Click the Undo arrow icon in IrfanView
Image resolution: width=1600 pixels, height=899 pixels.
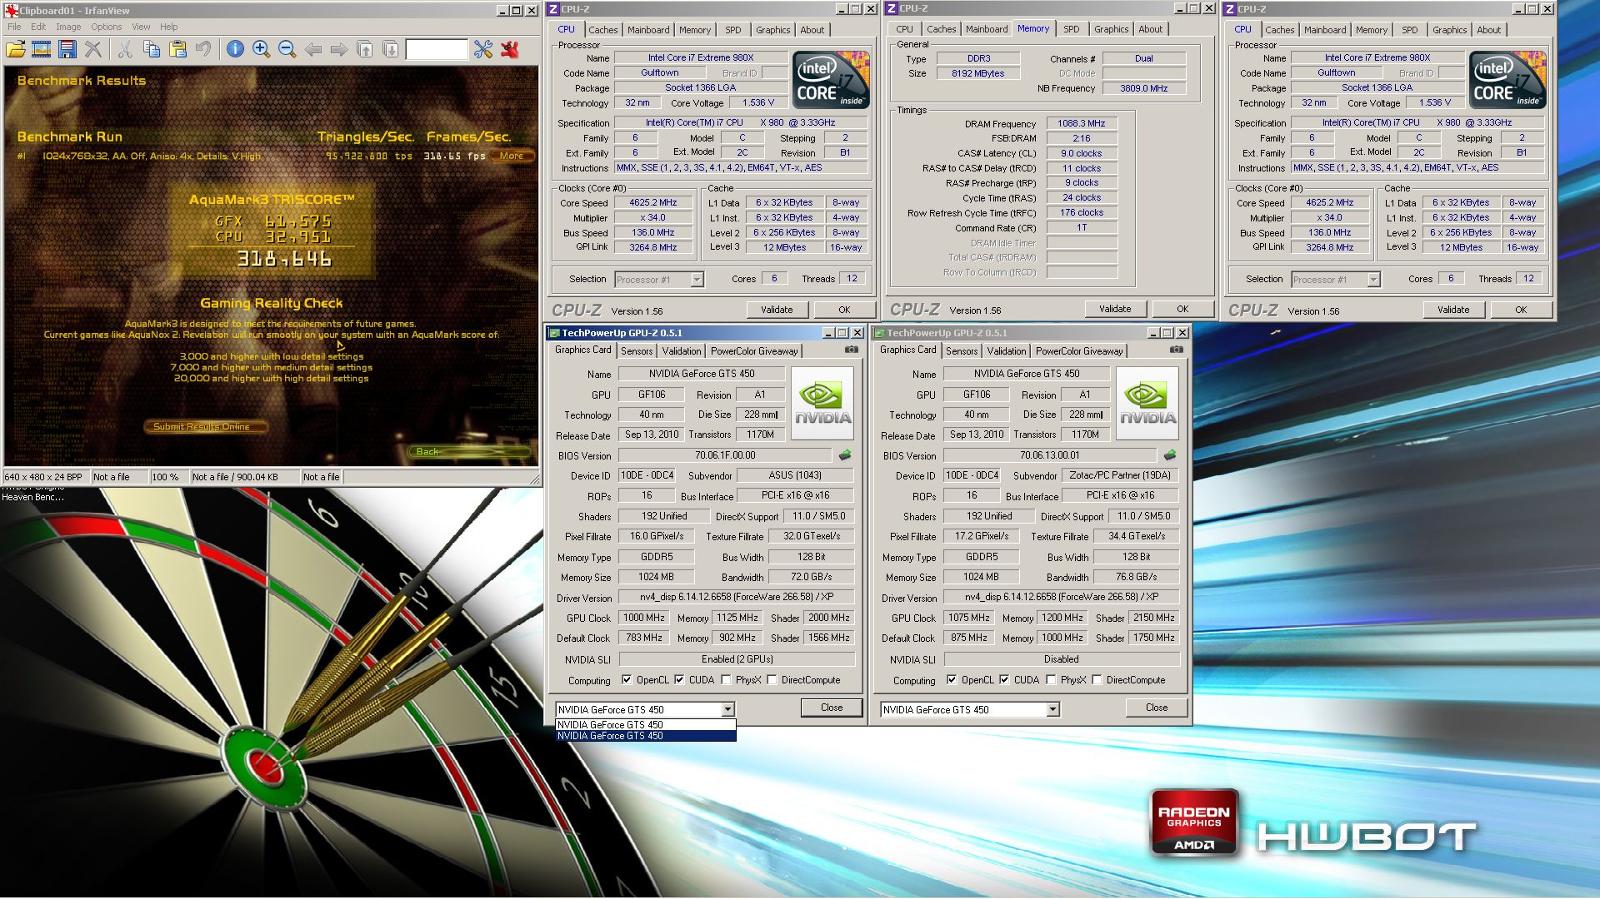203,49
